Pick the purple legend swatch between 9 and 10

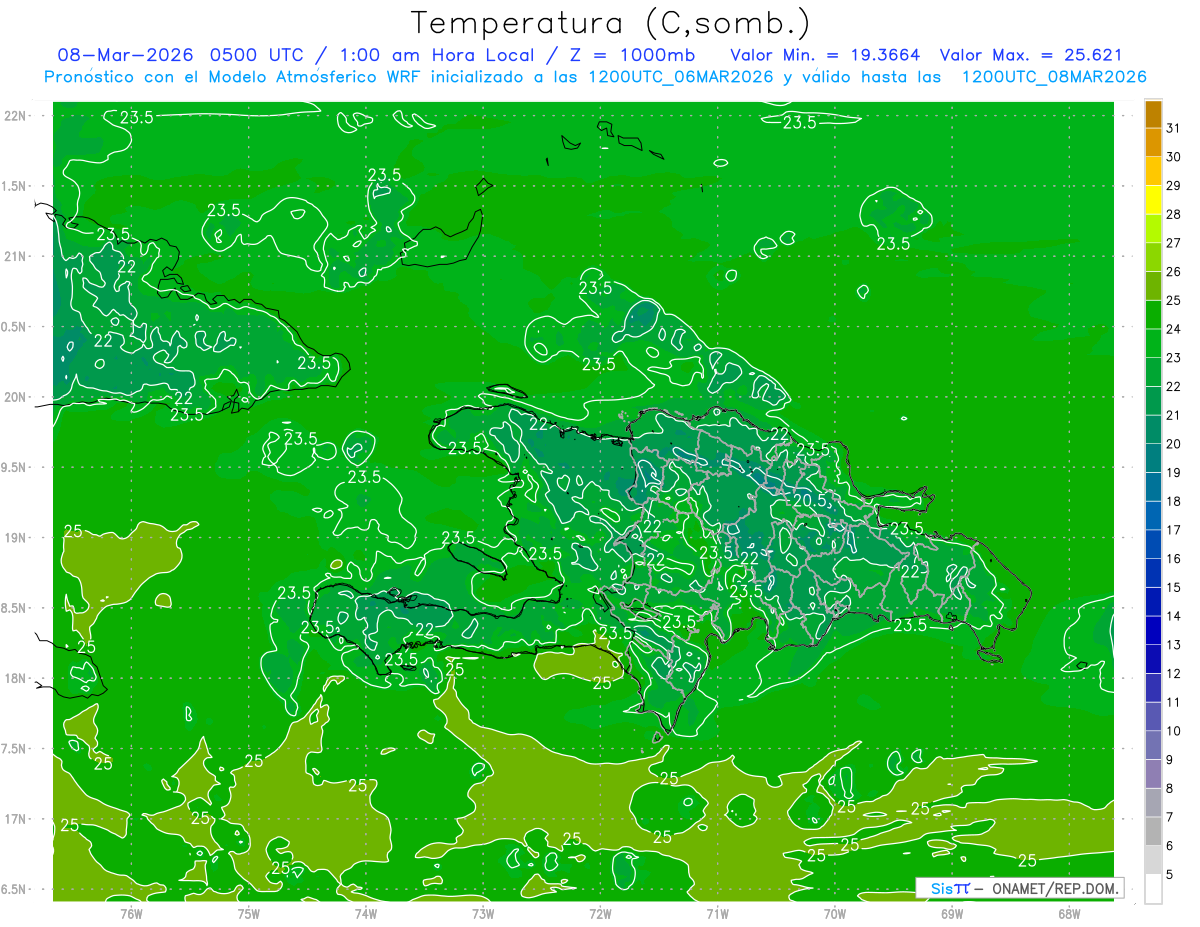tap(1153, 745)
